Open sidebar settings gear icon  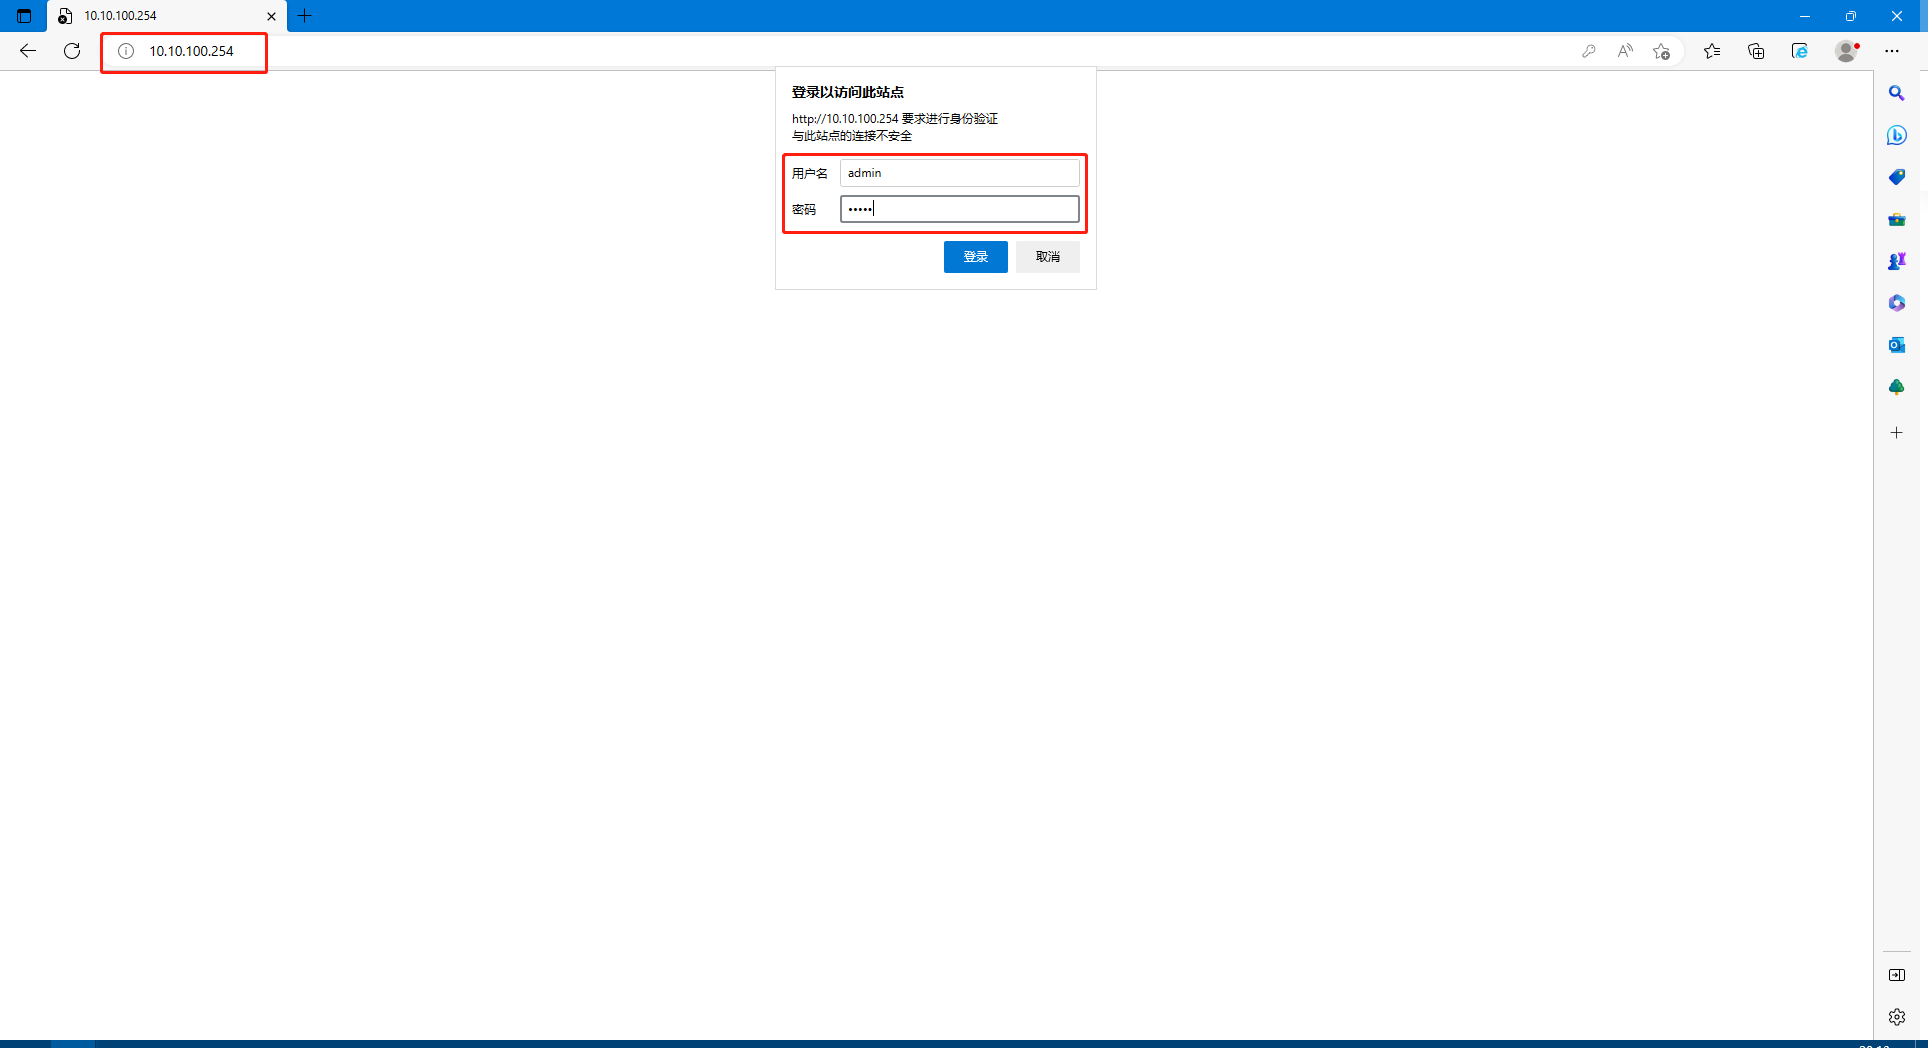coord(1896,1017)
